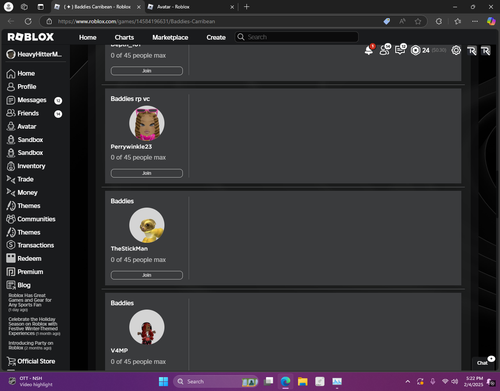The height and width of the screenshot is (391, 500).
Task: Go to Marketplace in top navigation
Action: coord(170,37)
